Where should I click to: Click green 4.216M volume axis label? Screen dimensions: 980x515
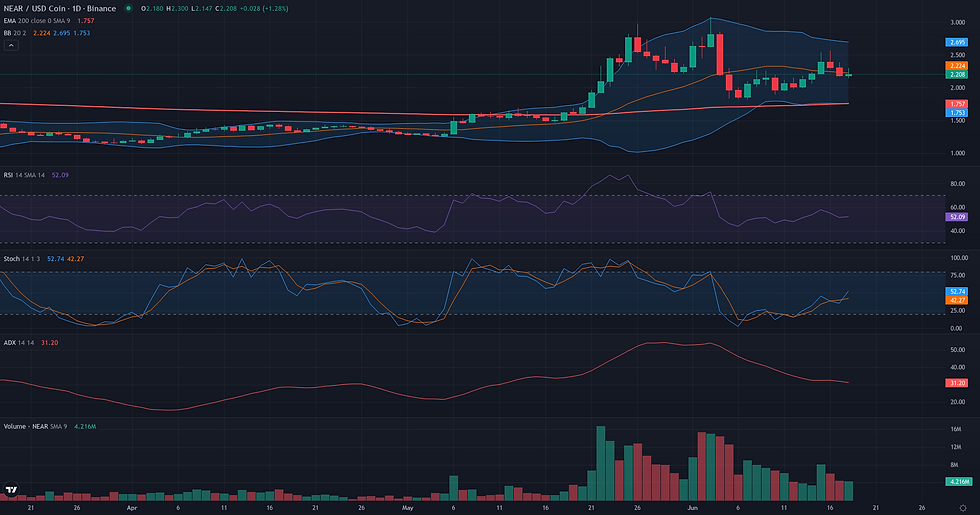[x=958, y=481]
